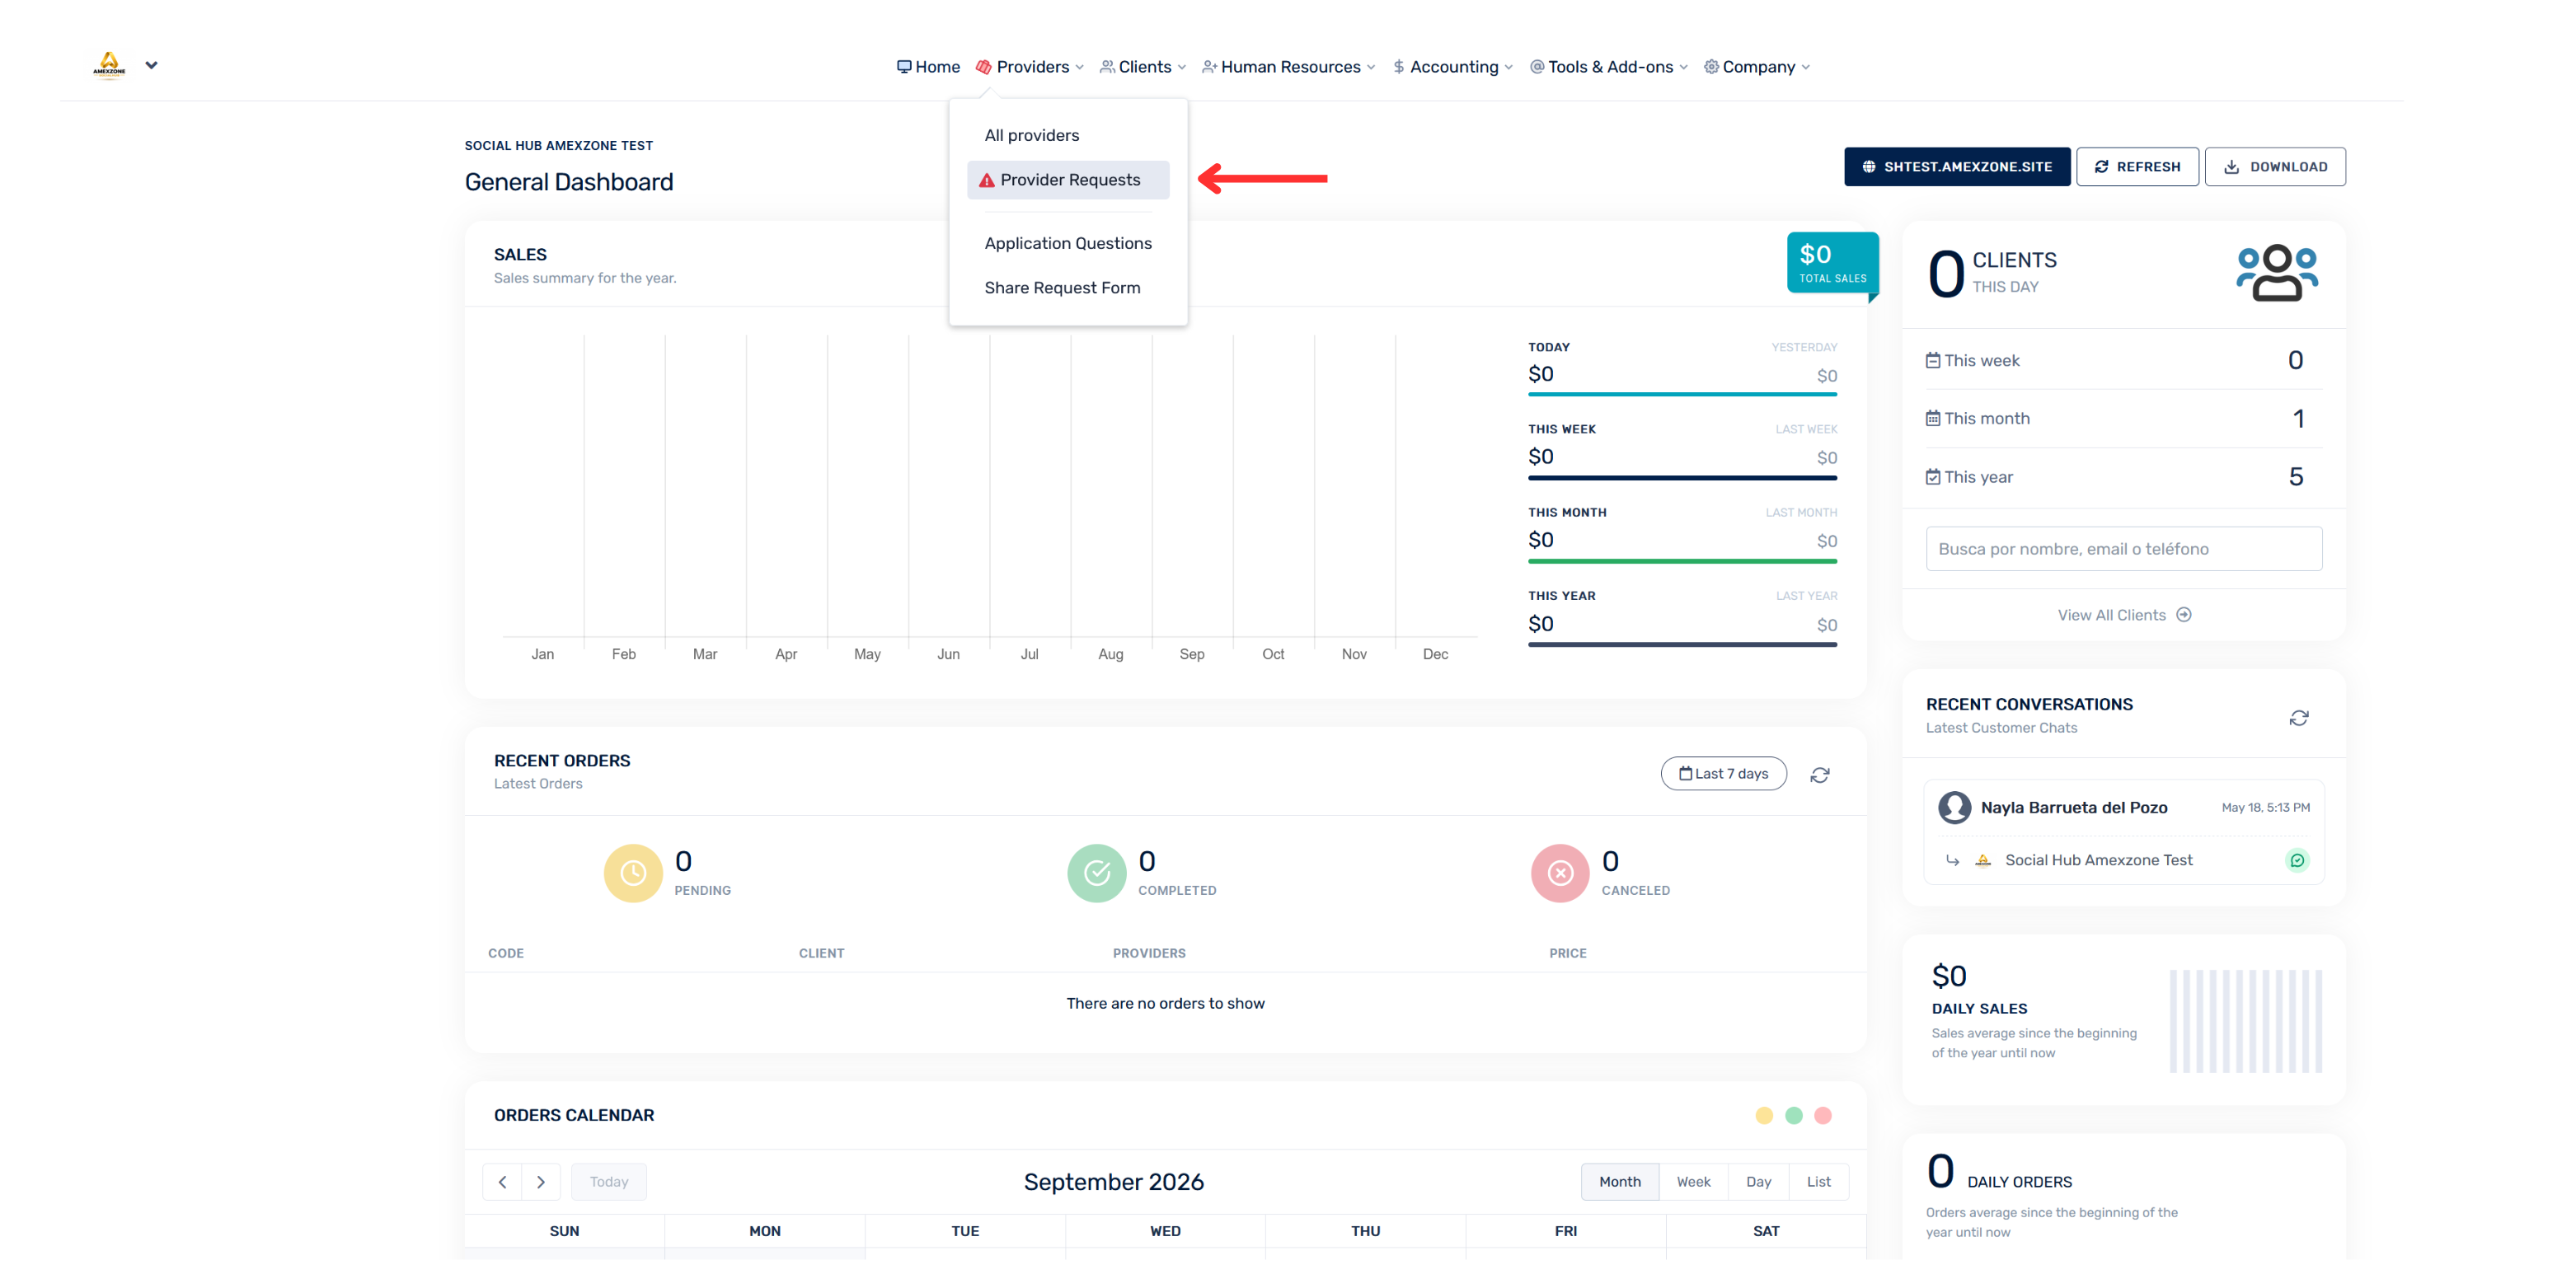Image resolution: width=2576 pixels, height=1288 pixels.
Task: Expand the Company chevron arrow
Action: [1805, 68]
